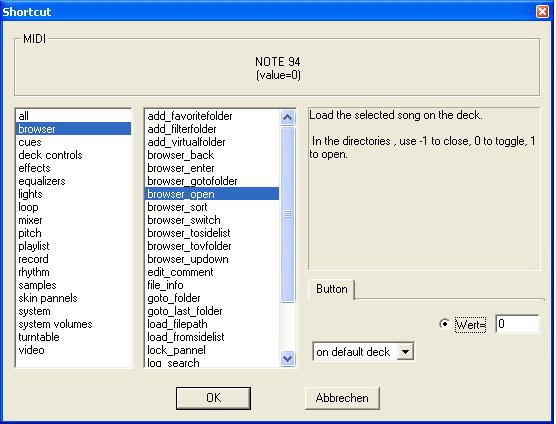
Task: Open the 'on default deck' dropdown
Action: 405,352
